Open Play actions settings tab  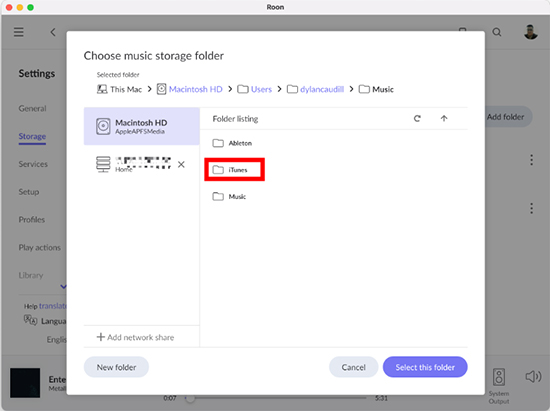pyautogui.click(x=40, y=247)
